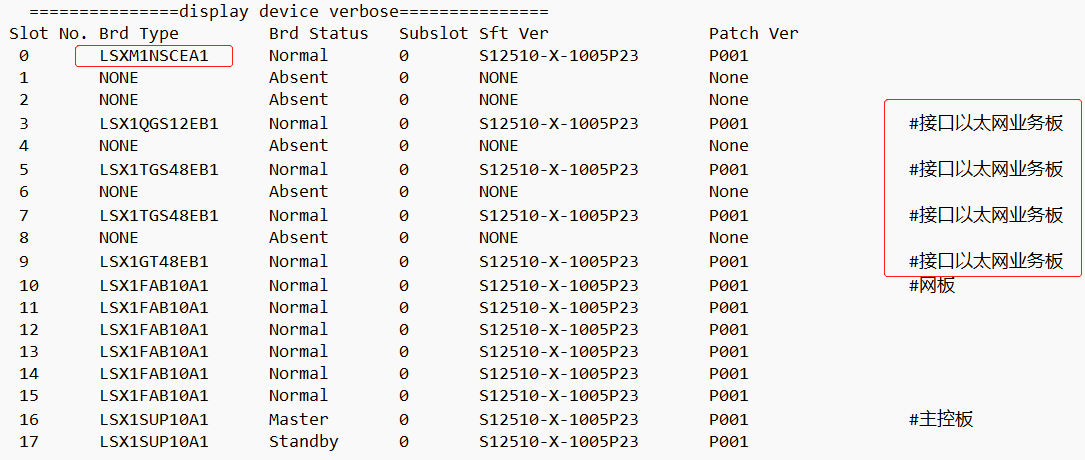Click the '#网板' annotation
Screen dimensions: 1085x460
click(931, 286)
